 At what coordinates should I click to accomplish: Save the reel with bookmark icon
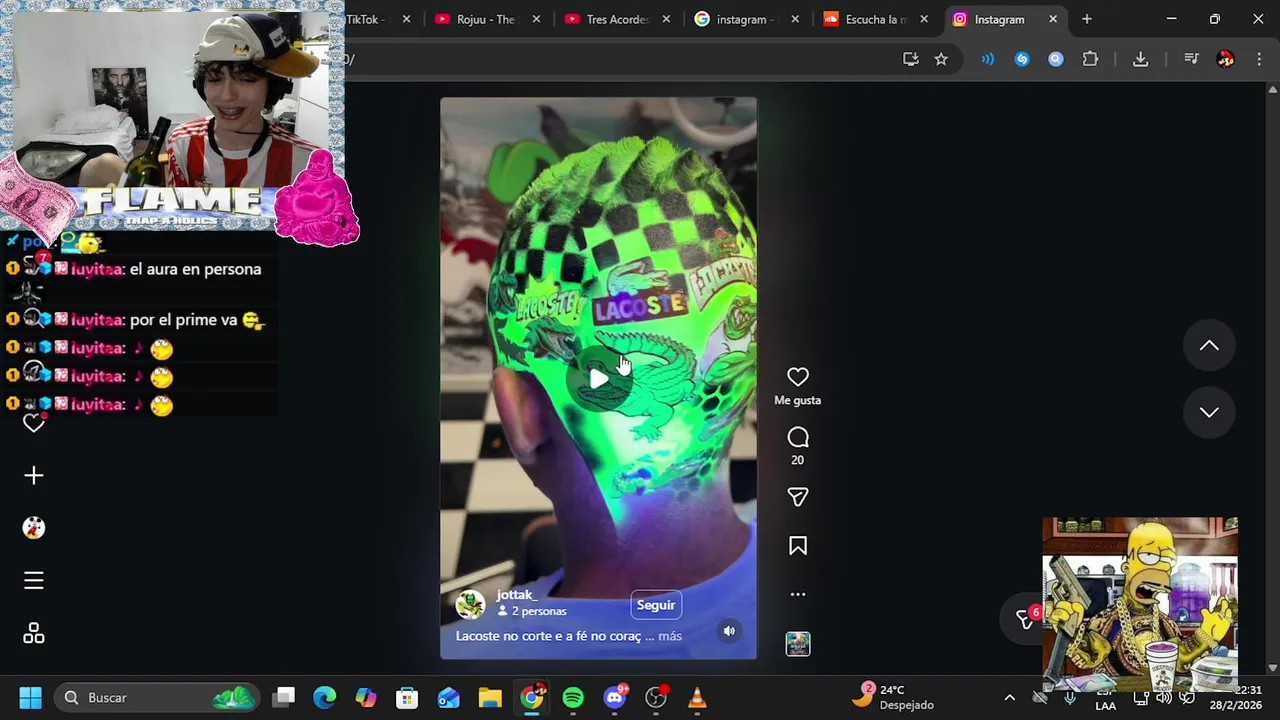coord(797,546)
